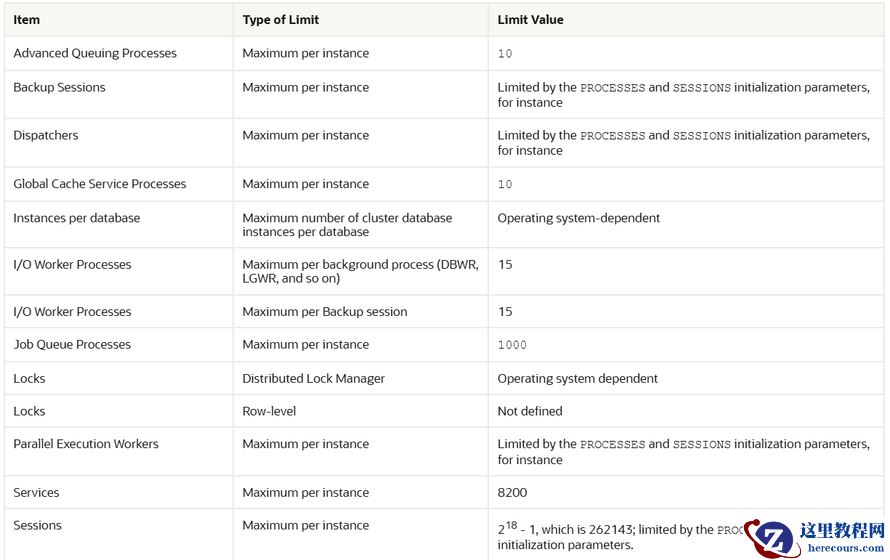Click "Global Cache Service Processes" text
The width and height of the screenshot is (890, 560).
(100, 184)
